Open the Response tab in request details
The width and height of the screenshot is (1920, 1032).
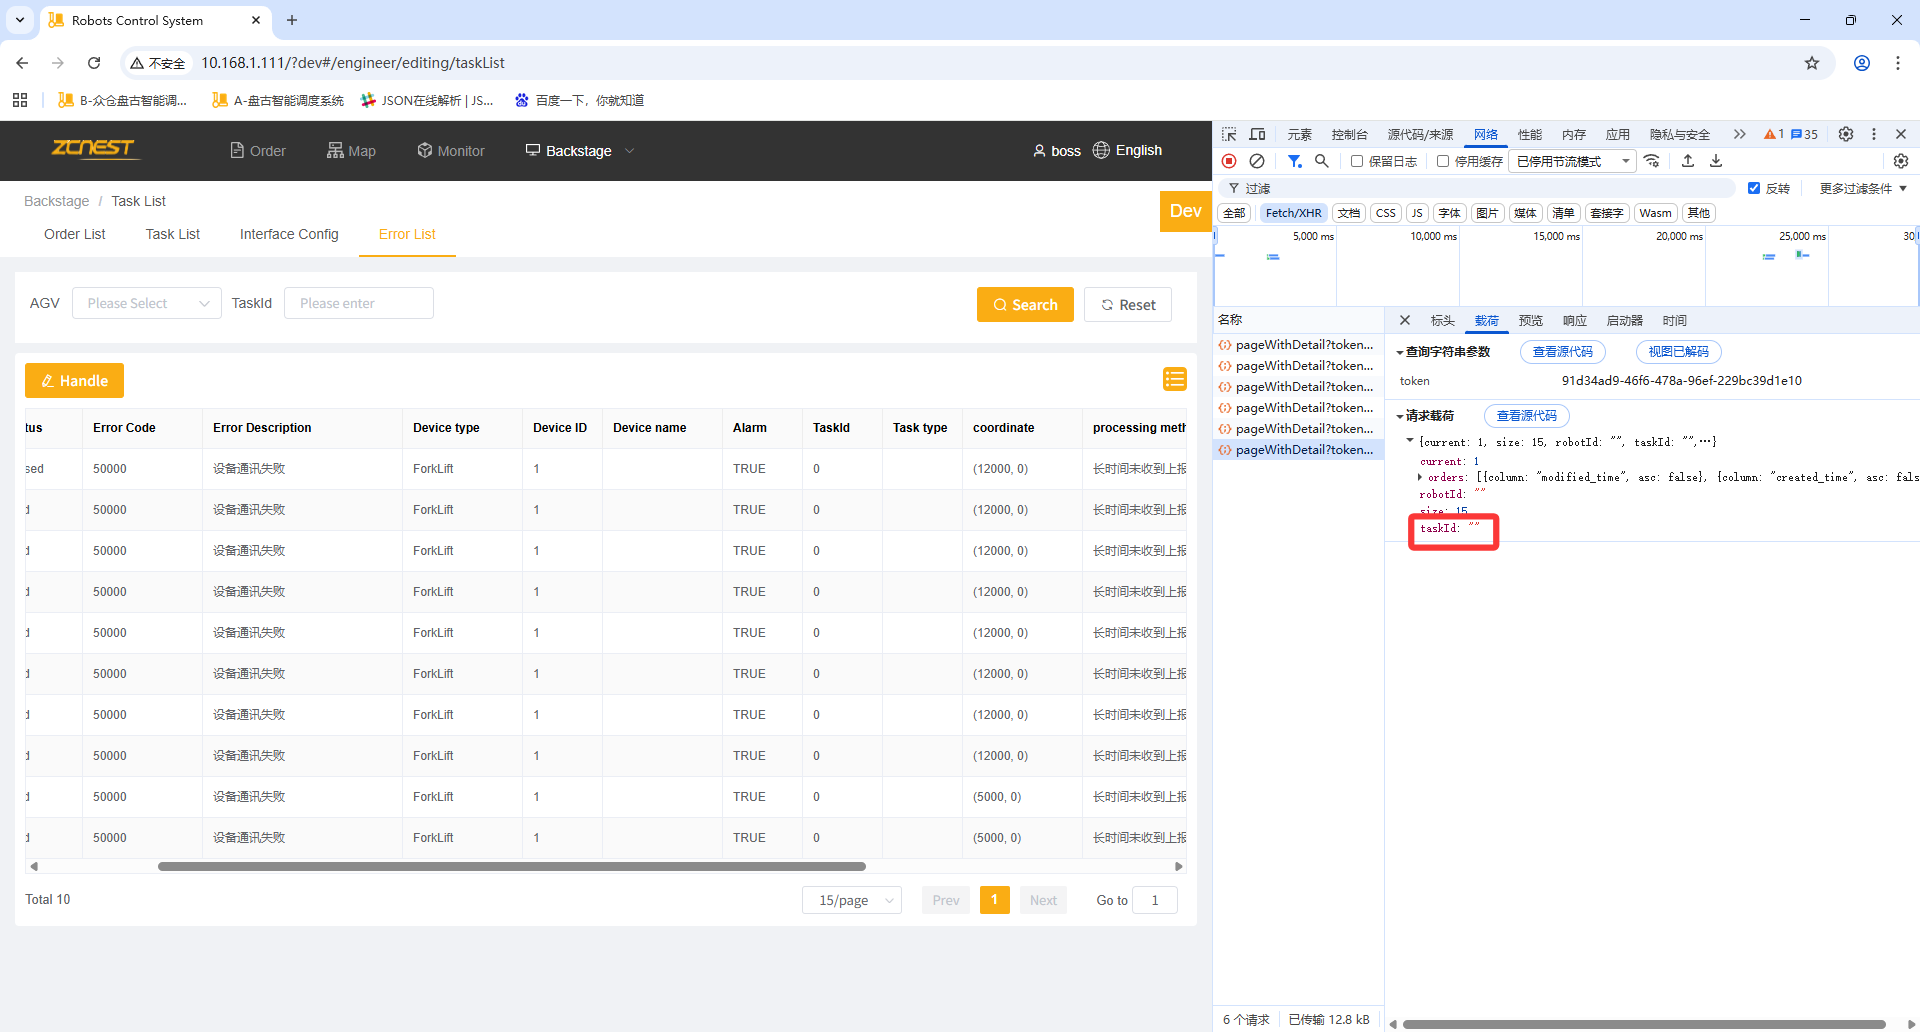(1574, 321)
